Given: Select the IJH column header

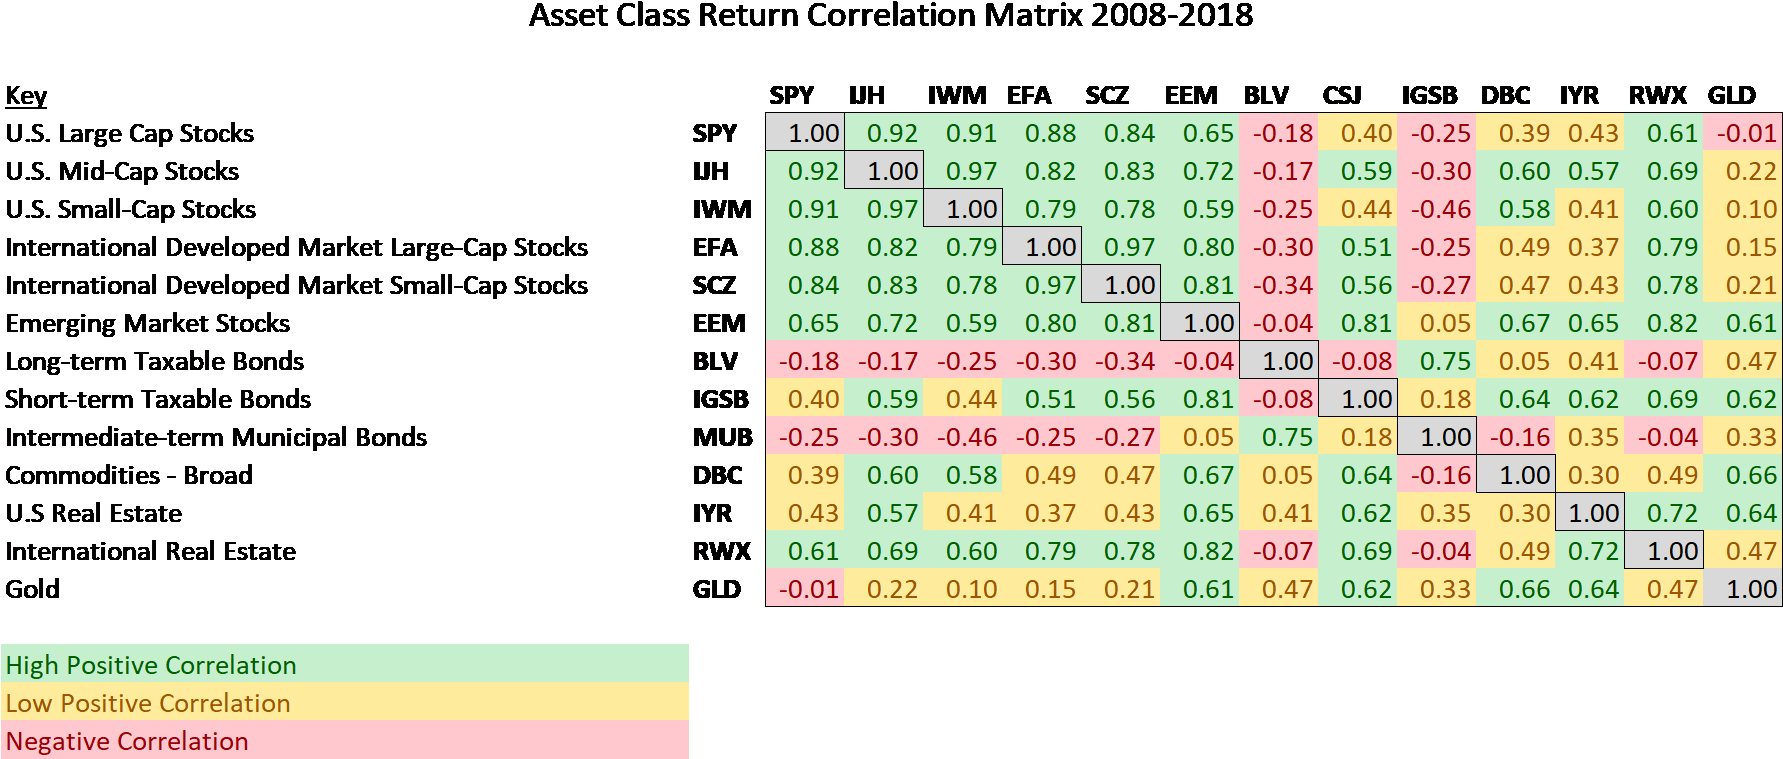Looking at the screenshot, I should [866, 95].
